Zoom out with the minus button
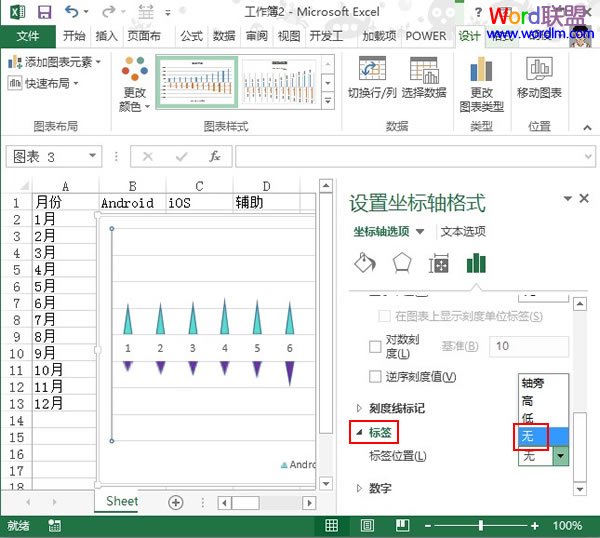Screen dimensions: 600x538 tap(428, 525)
